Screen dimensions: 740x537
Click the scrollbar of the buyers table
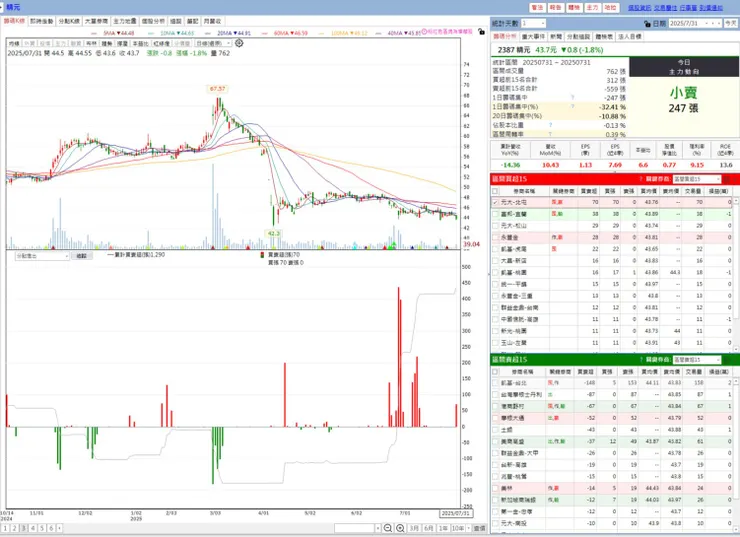click(736, 274)
